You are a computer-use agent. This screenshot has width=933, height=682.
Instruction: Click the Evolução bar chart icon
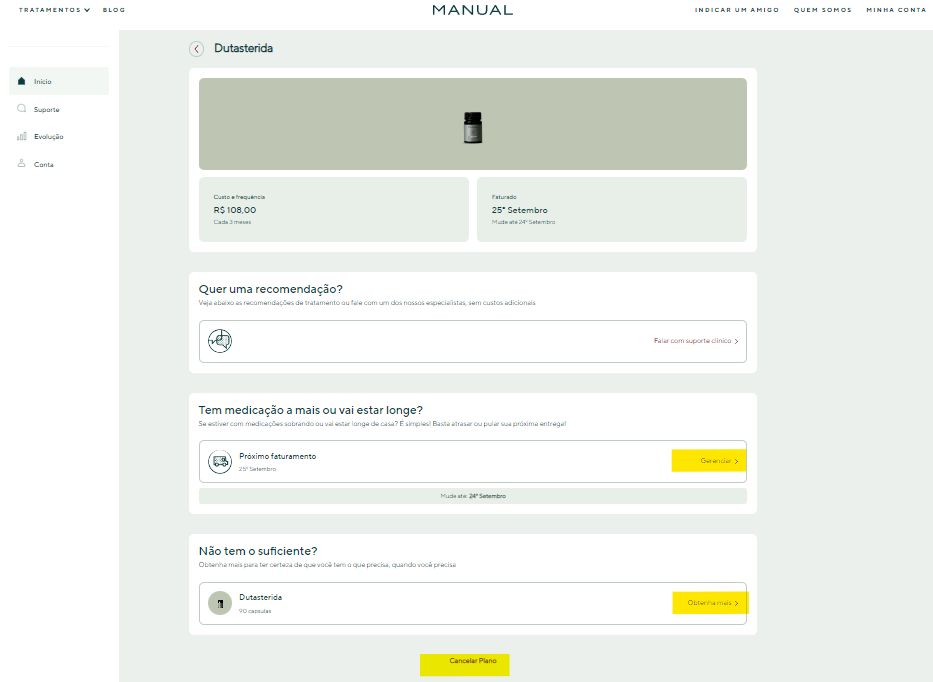(22, 136)
